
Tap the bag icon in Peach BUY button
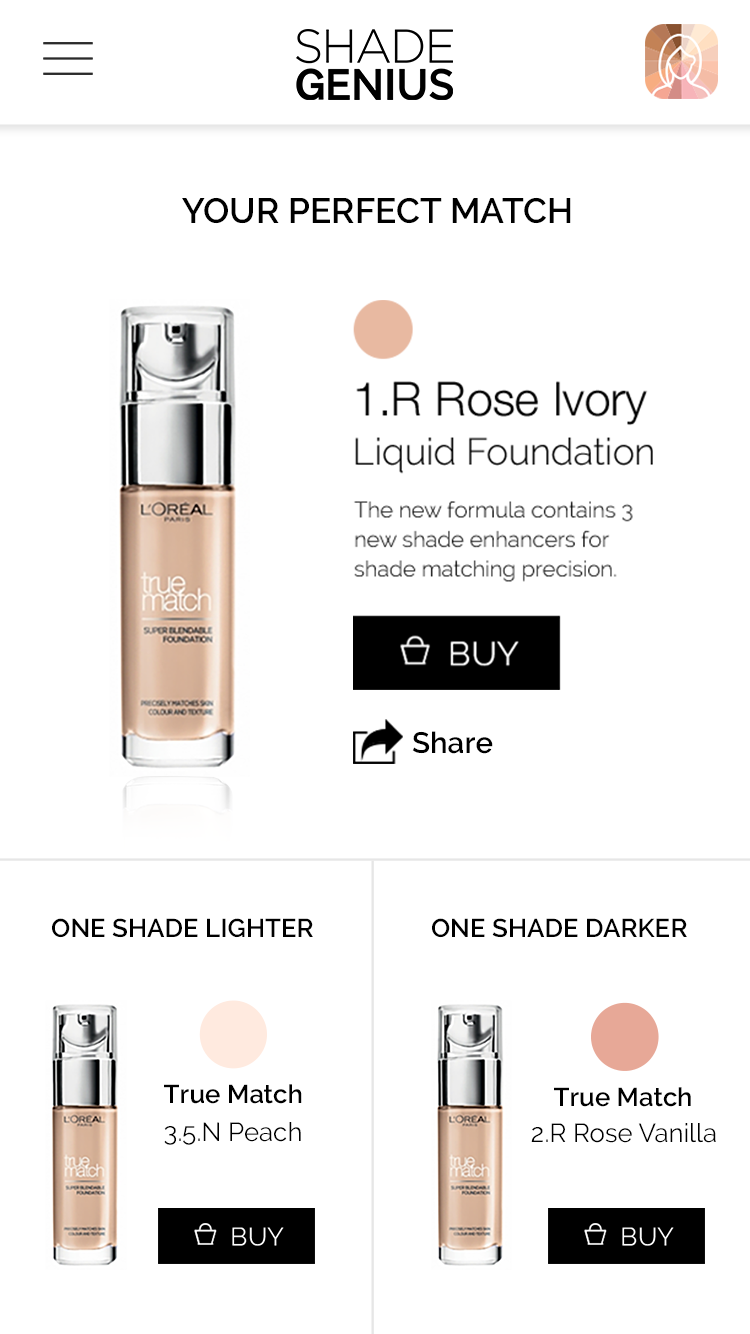[x=205, y=1235]
